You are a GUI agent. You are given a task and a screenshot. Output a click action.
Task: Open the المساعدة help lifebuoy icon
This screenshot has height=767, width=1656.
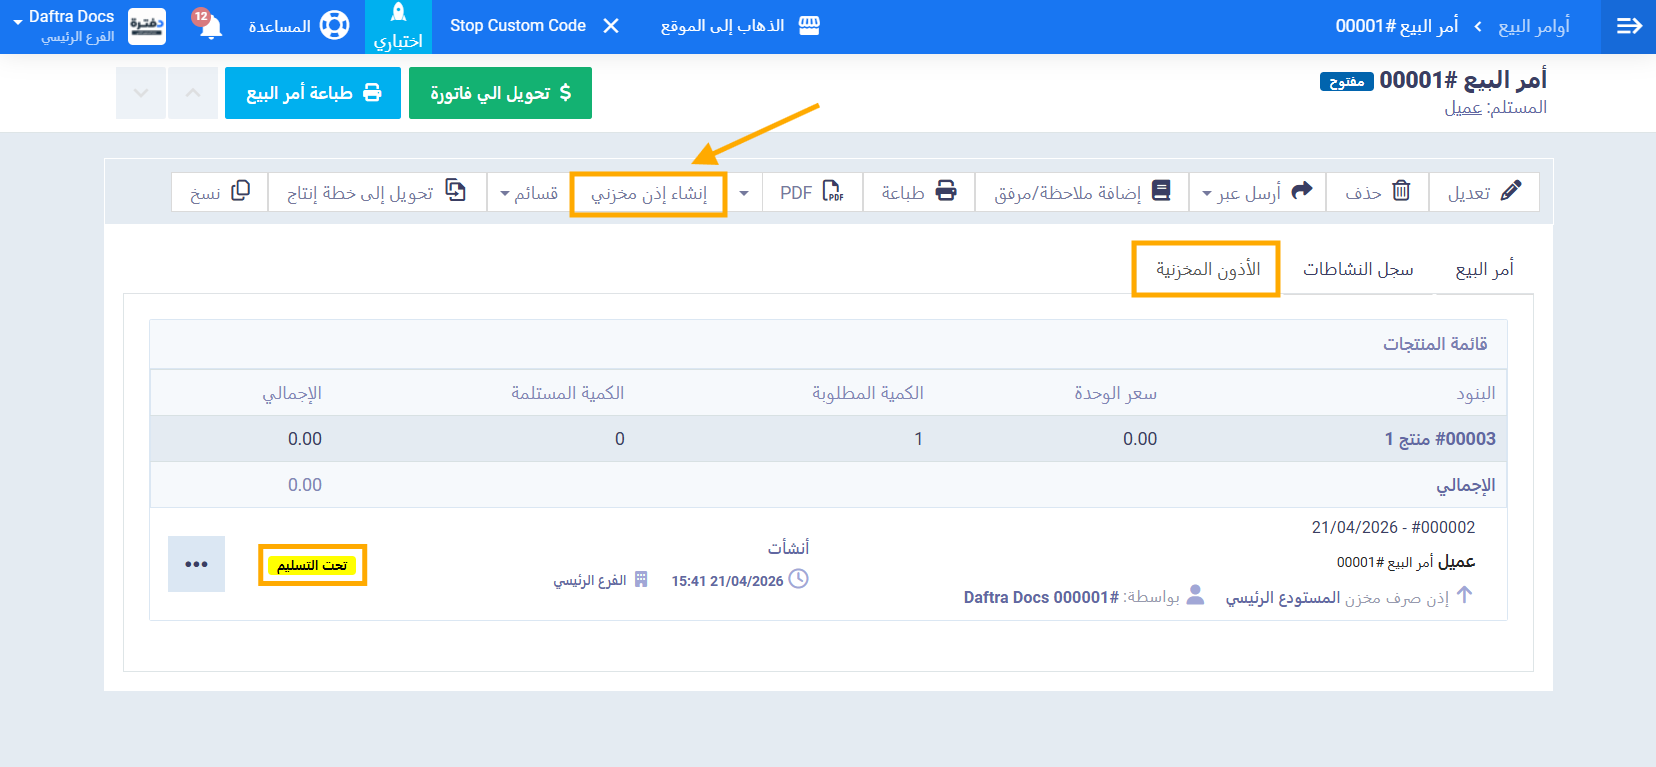coord(334,26)
